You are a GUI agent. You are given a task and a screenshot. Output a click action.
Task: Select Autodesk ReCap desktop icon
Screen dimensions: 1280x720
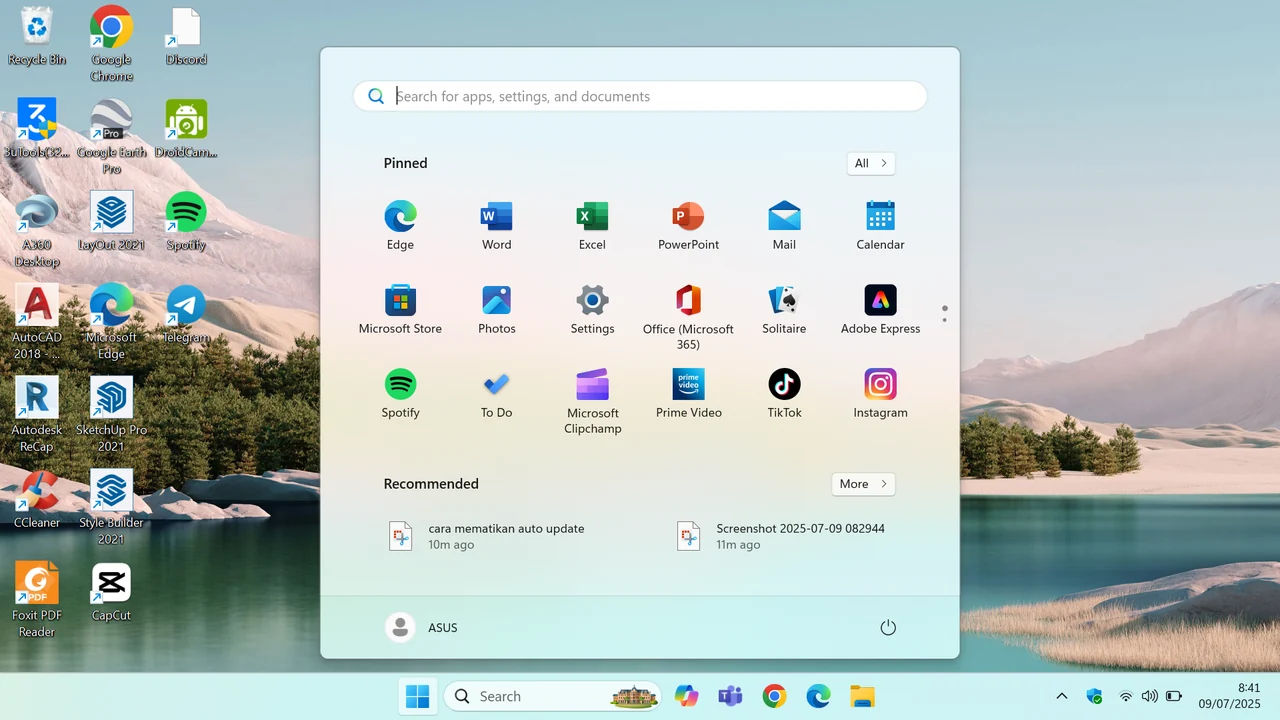37,414
